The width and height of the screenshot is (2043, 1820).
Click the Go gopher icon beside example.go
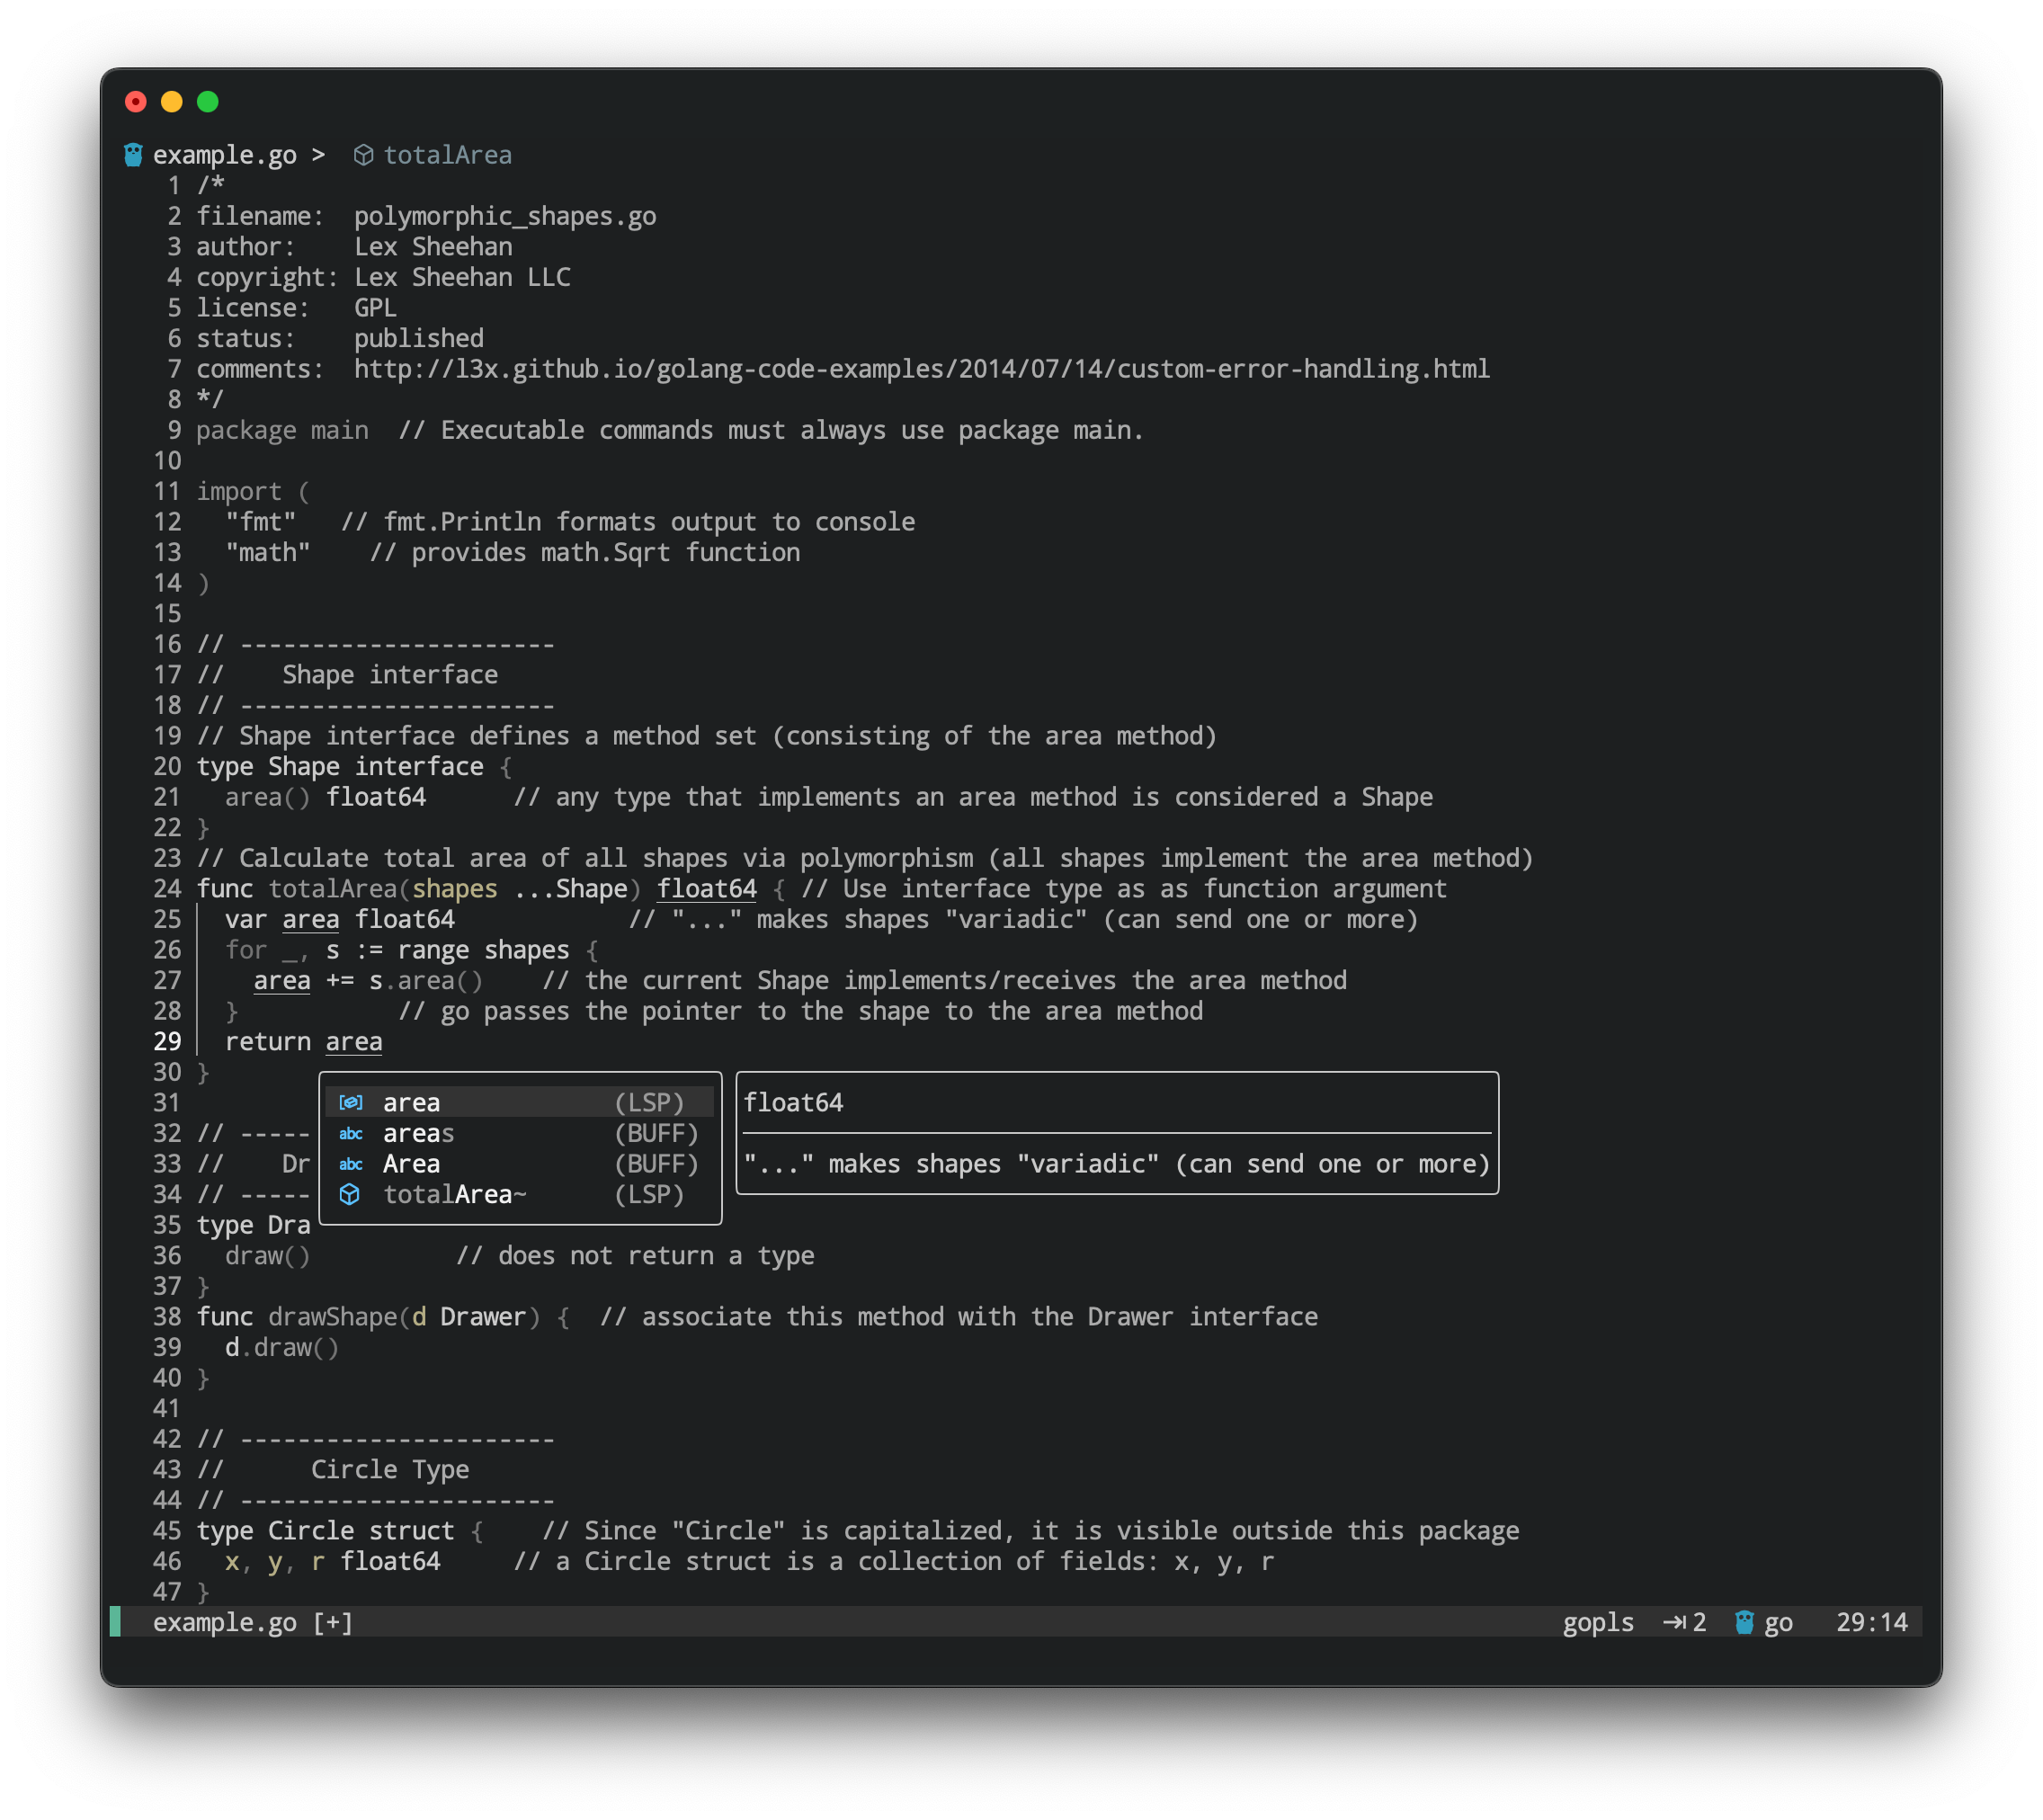pos(133,155)
